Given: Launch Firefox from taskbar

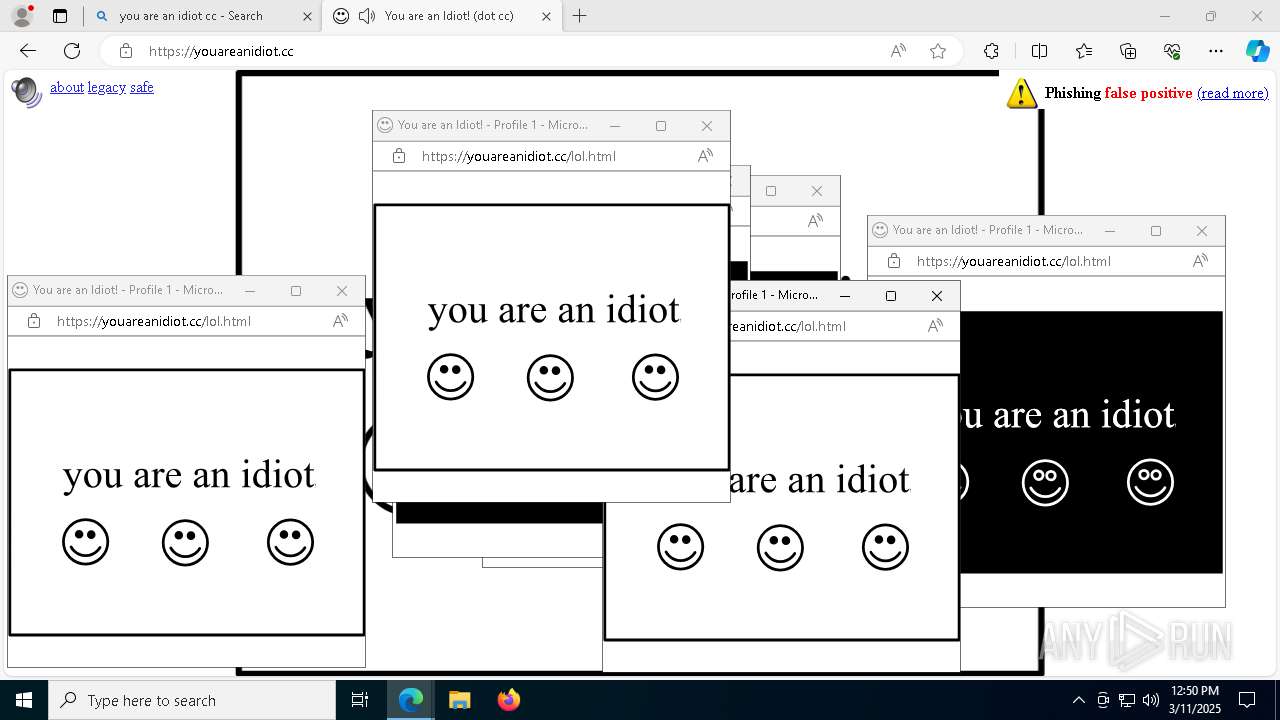Looking at the screenshot, I should click(508, 700).
